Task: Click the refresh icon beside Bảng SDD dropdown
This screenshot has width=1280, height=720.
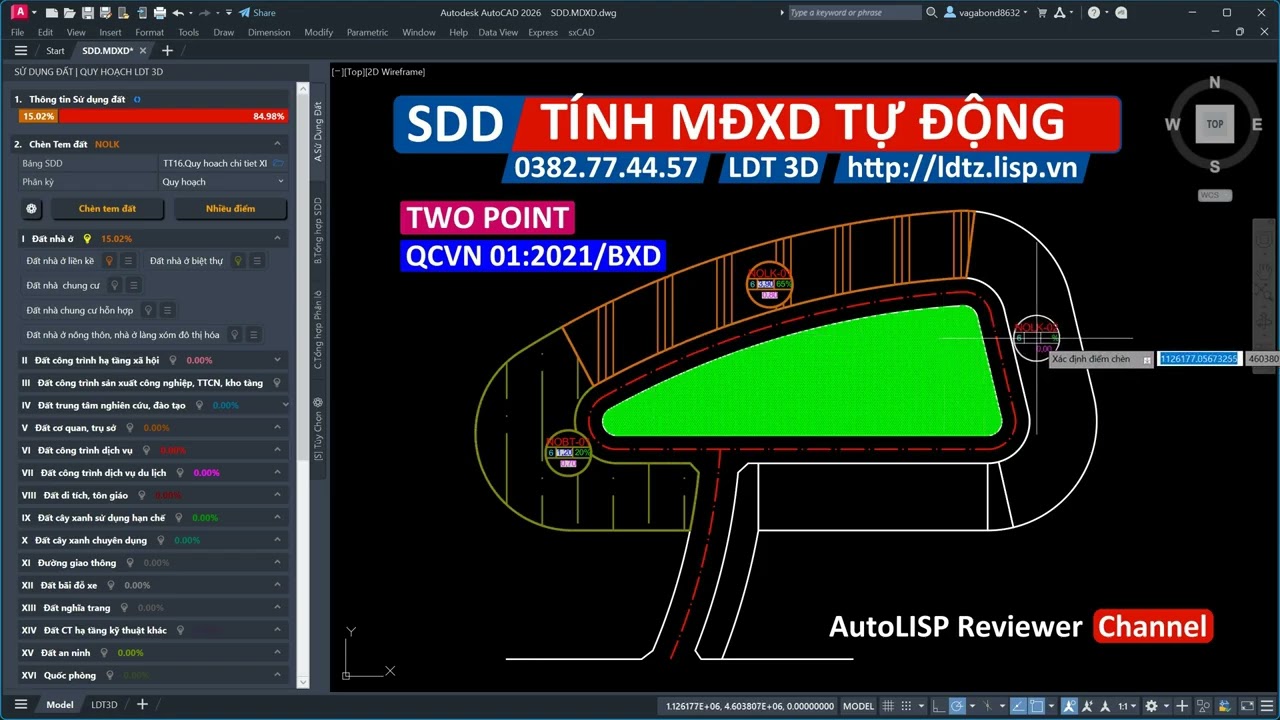Action: [x=279, y=163]
